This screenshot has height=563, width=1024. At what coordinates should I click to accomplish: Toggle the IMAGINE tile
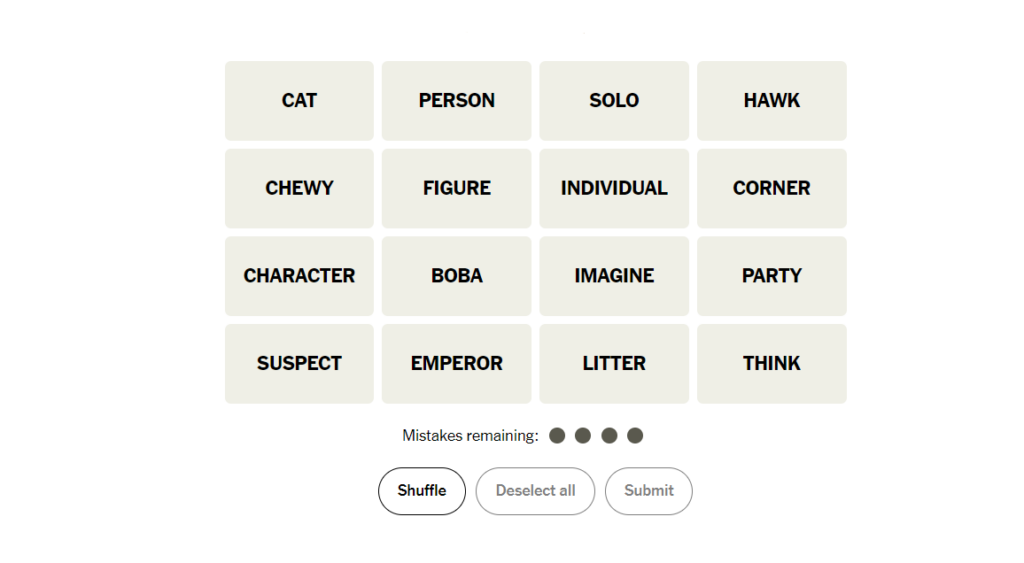(614, 275)
